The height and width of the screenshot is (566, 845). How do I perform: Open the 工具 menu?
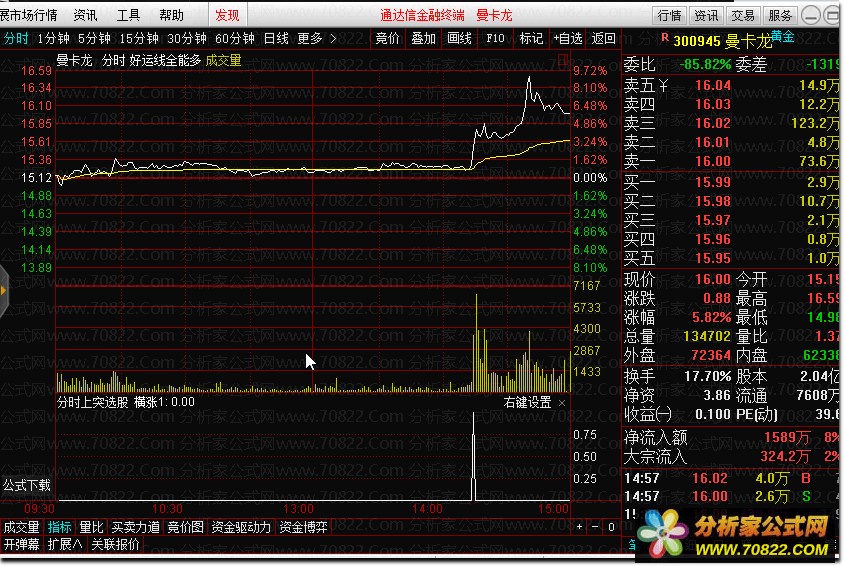point(129,15)
